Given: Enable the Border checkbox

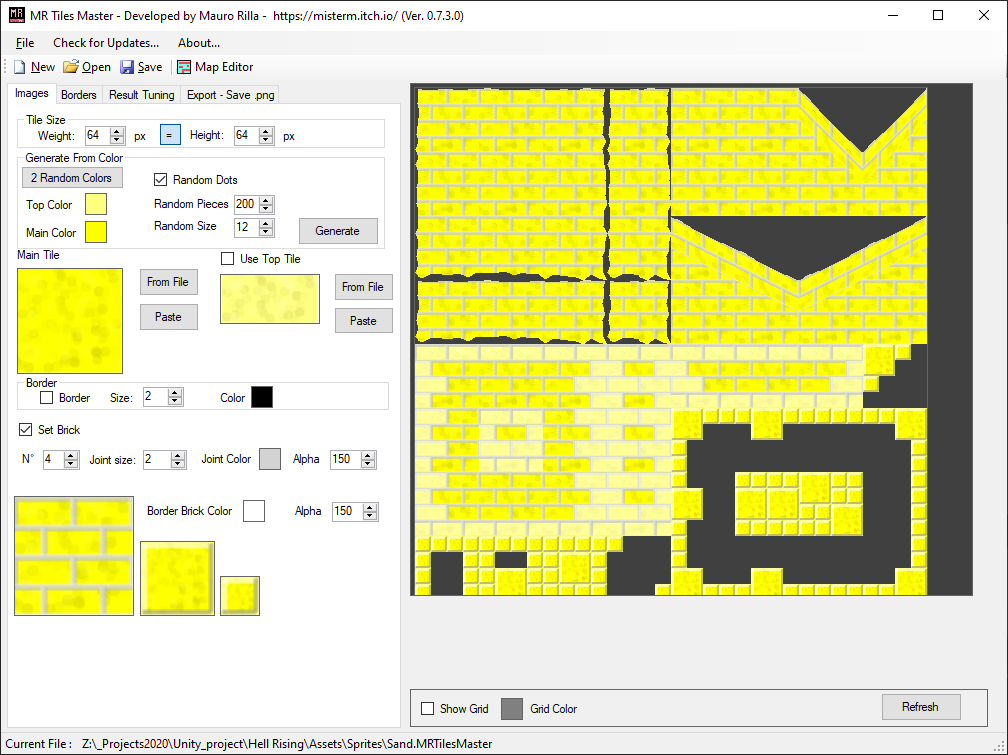Looking at the screenshot, I should 46,397.
